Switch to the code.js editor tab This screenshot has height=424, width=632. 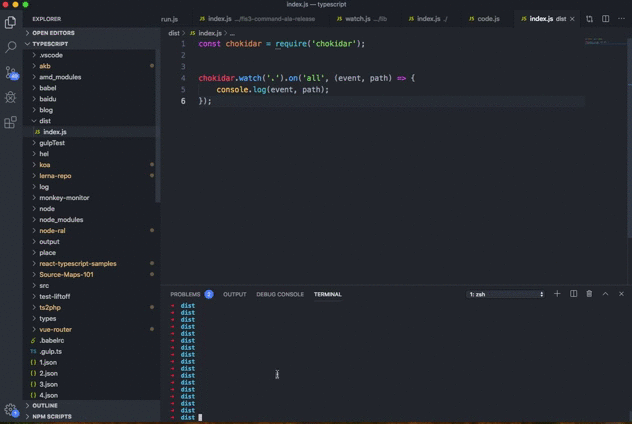(x=488, y=19)
